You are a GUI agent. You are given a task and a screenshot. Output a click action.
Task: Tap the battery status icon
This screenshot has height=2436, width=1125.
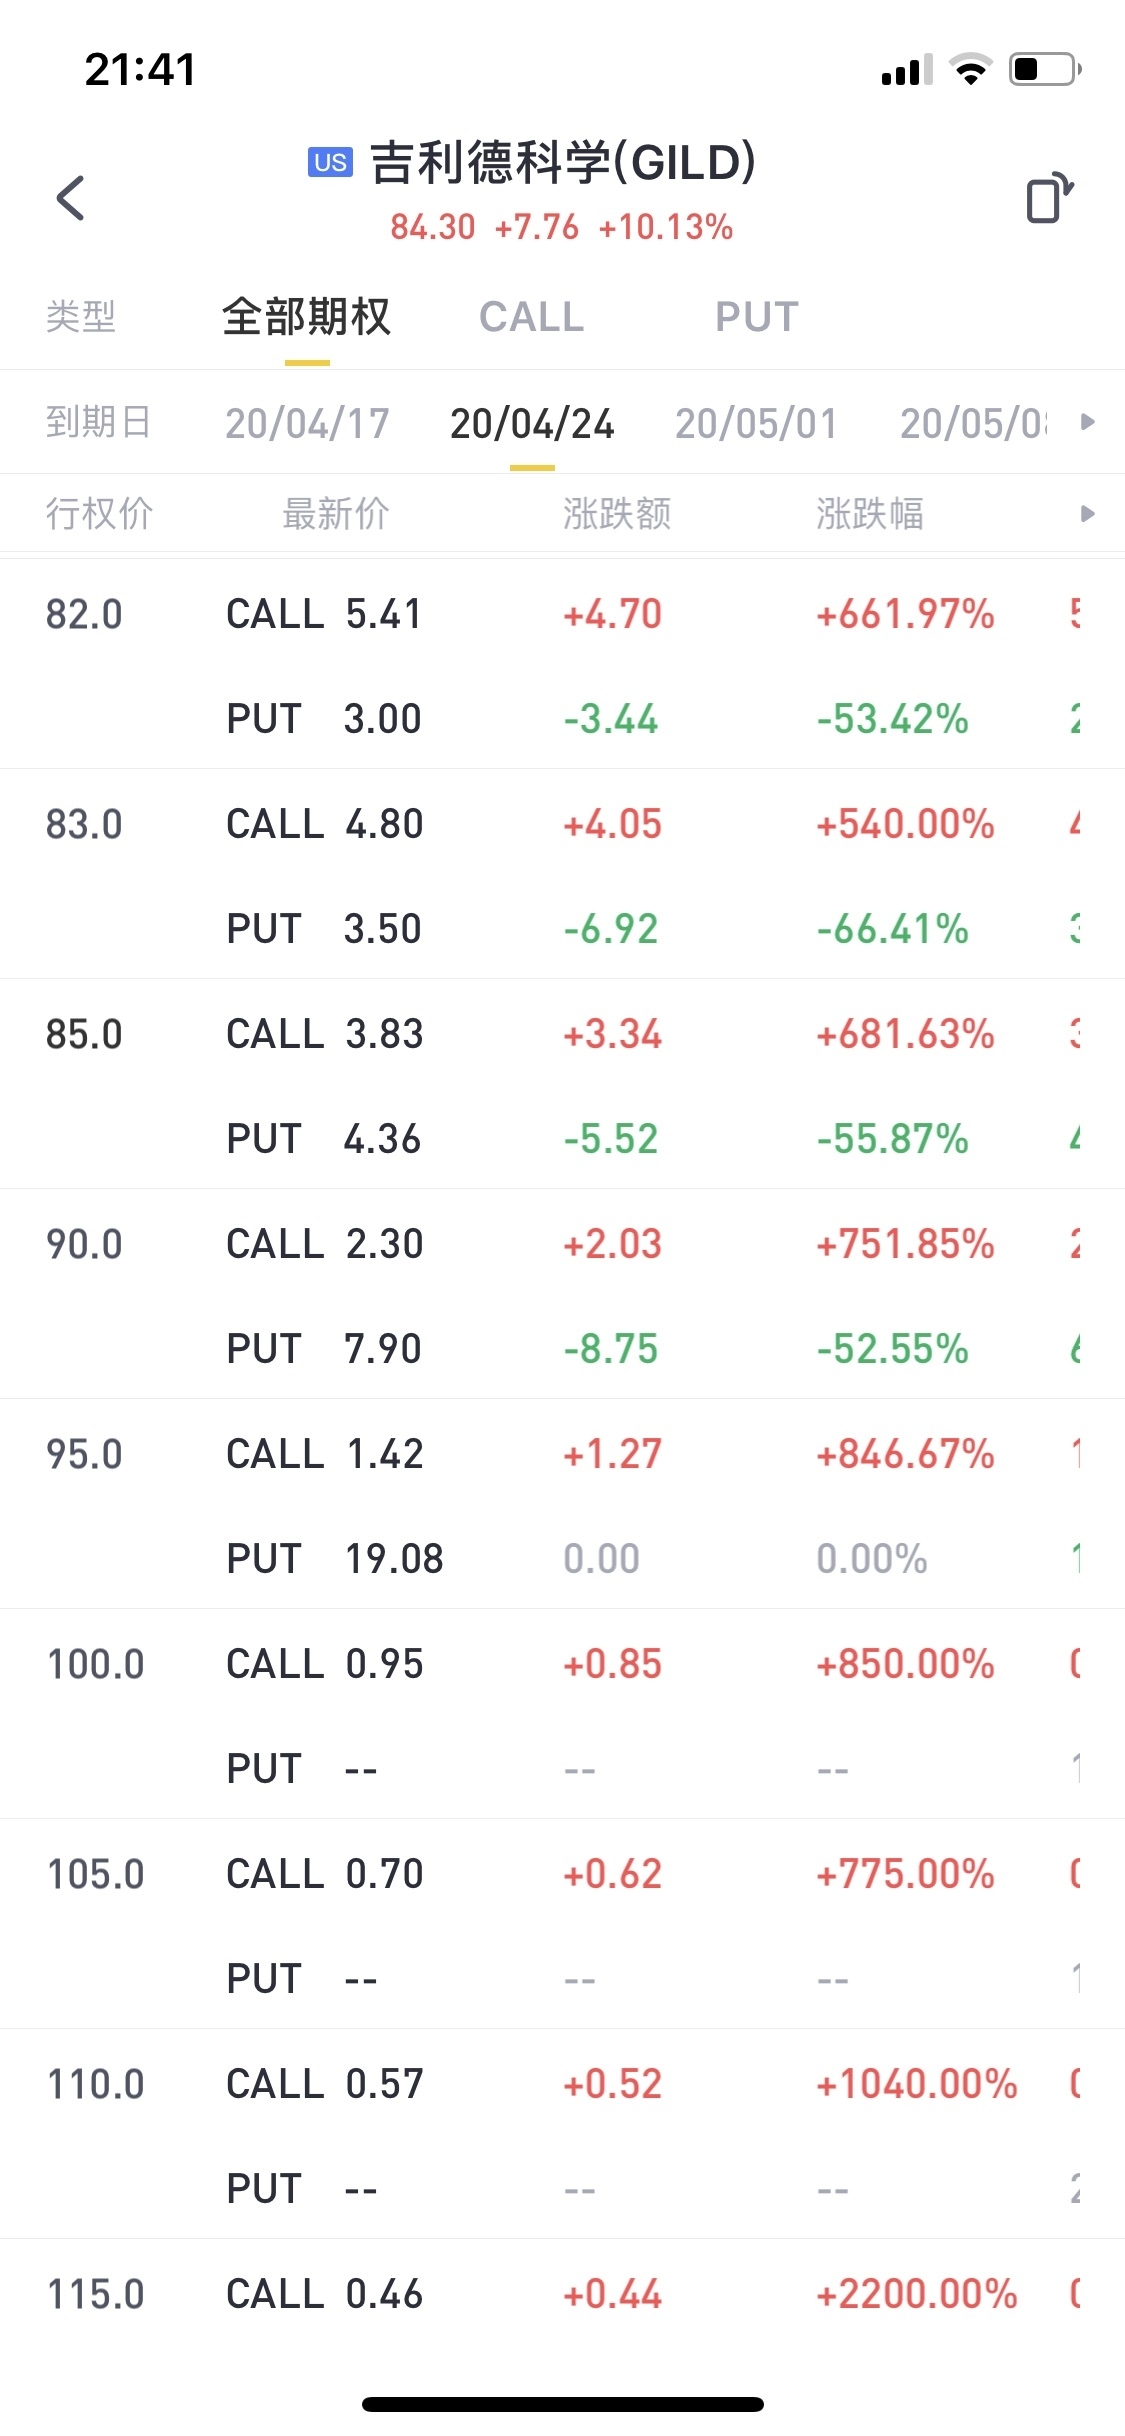click(1044, 70)
